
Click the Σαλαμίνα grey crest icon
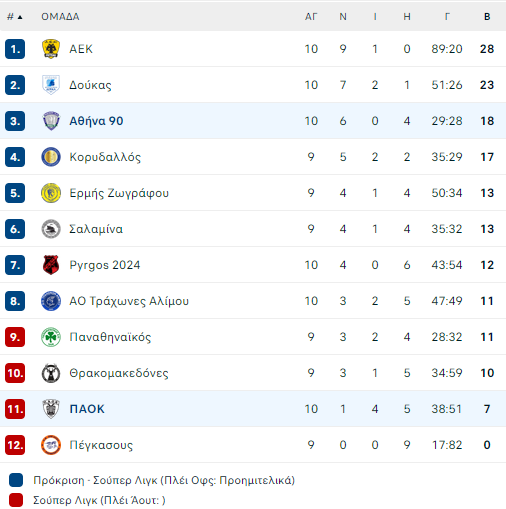[51, 229]
